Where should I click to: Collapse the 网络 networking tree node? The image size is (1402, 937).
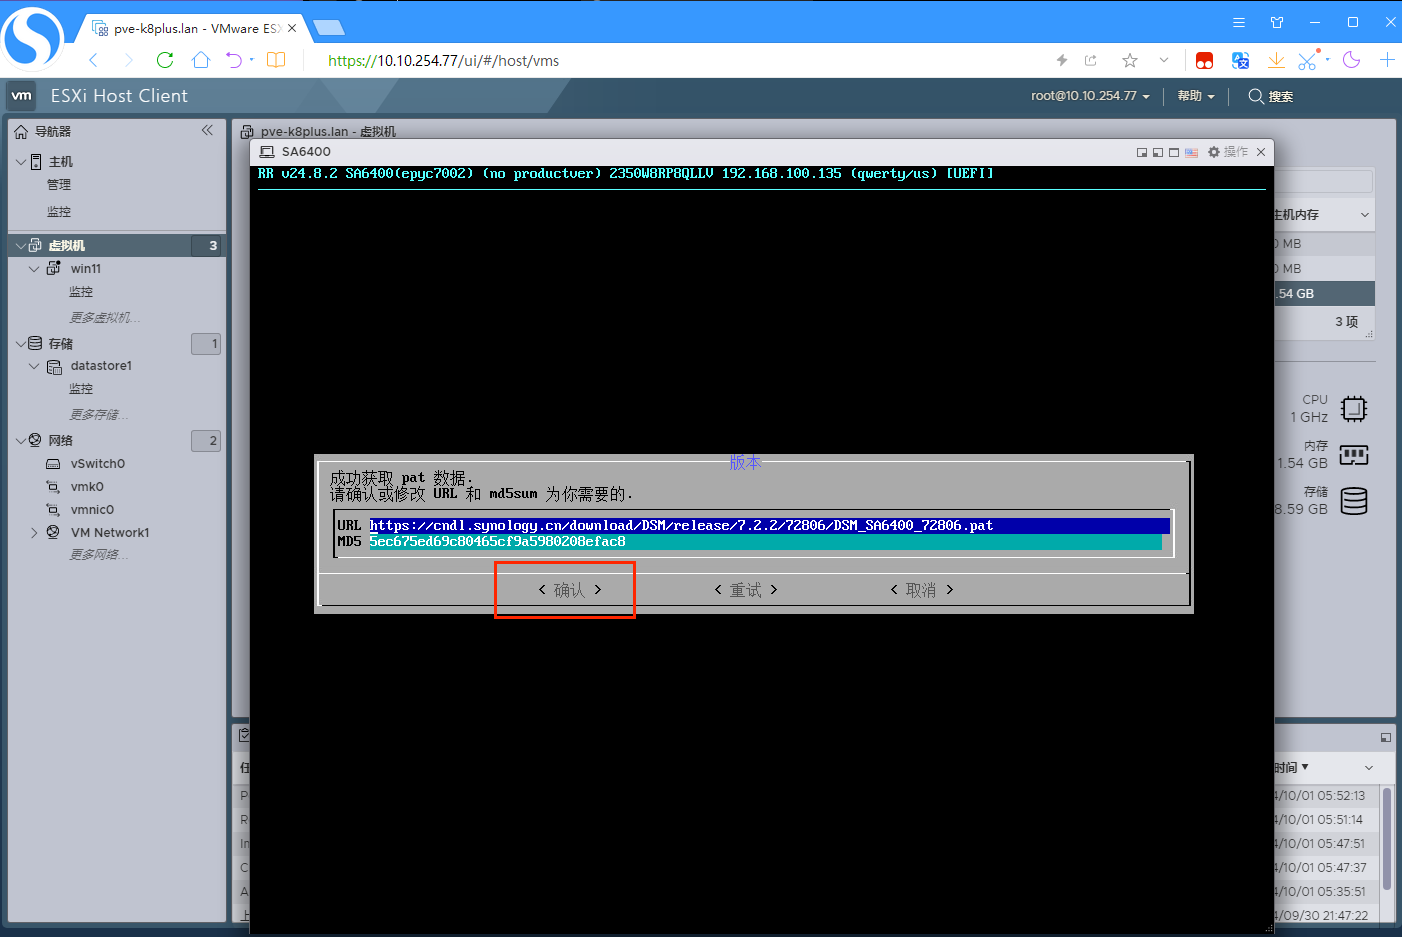click(21, 440)
